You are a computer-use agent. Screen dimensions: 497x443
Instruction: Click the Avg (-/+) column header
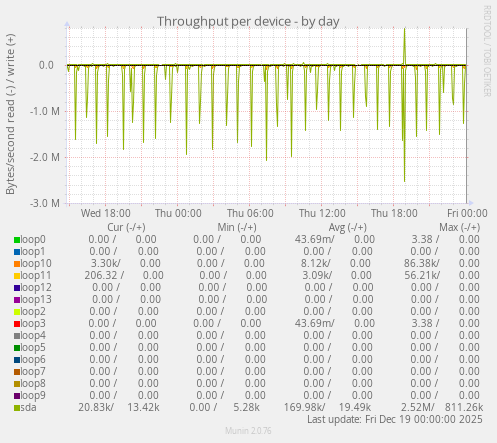click(348, 227)
